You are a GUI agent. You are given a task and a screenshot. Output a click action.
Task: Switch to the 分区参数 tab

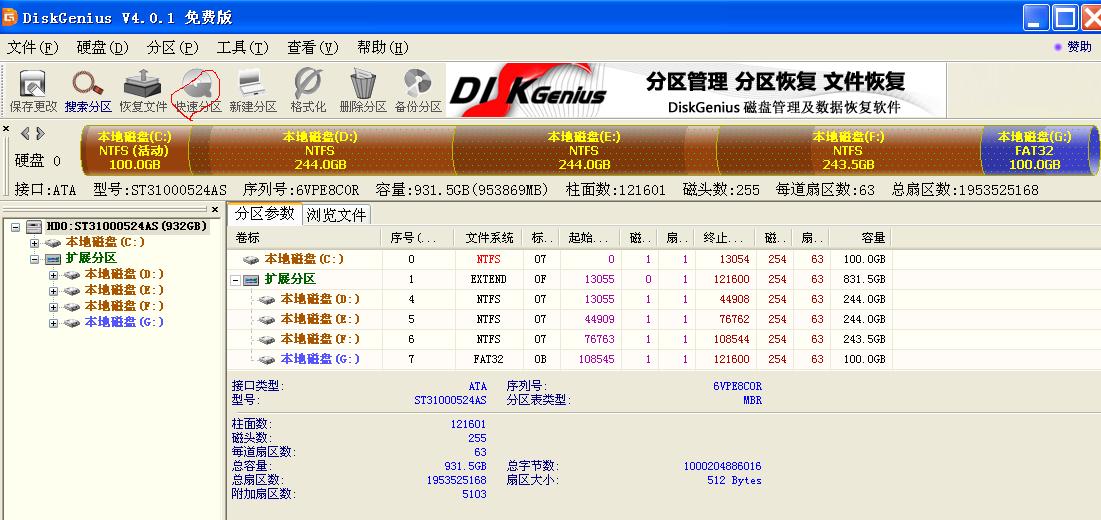265,214
